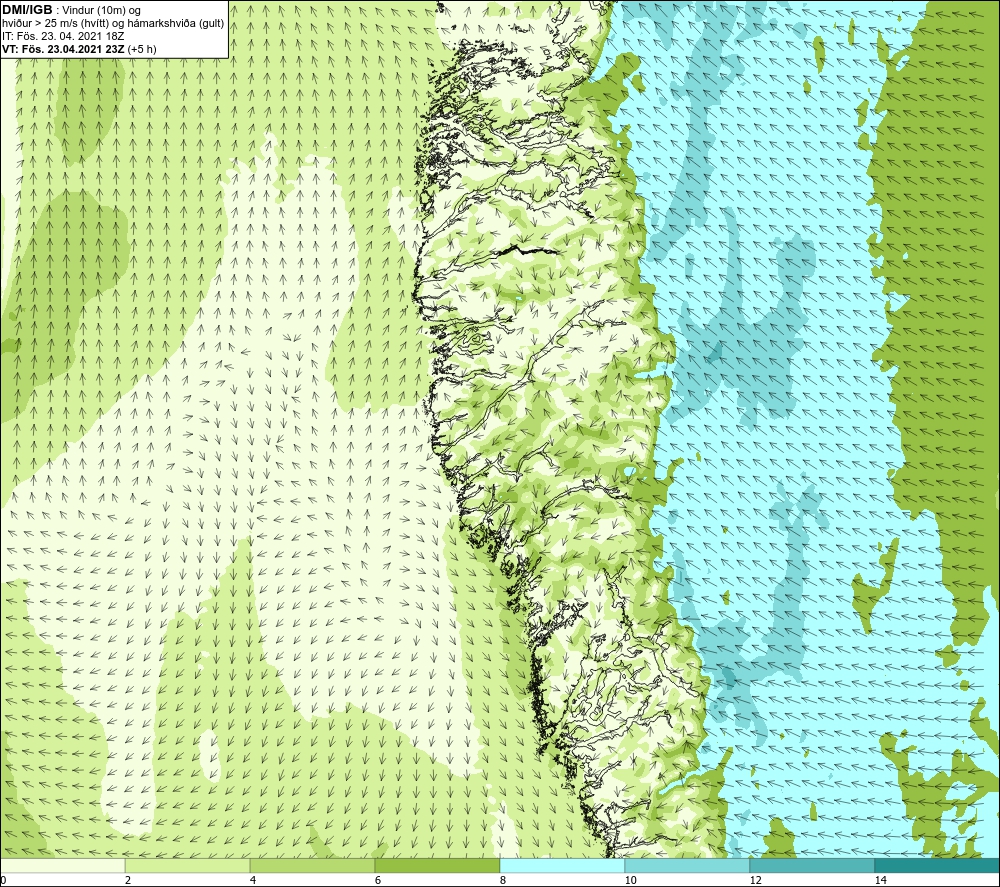This screenshot has height=887, width=1000.
Task: Click the scale label '2'
Action: (128, 880)
